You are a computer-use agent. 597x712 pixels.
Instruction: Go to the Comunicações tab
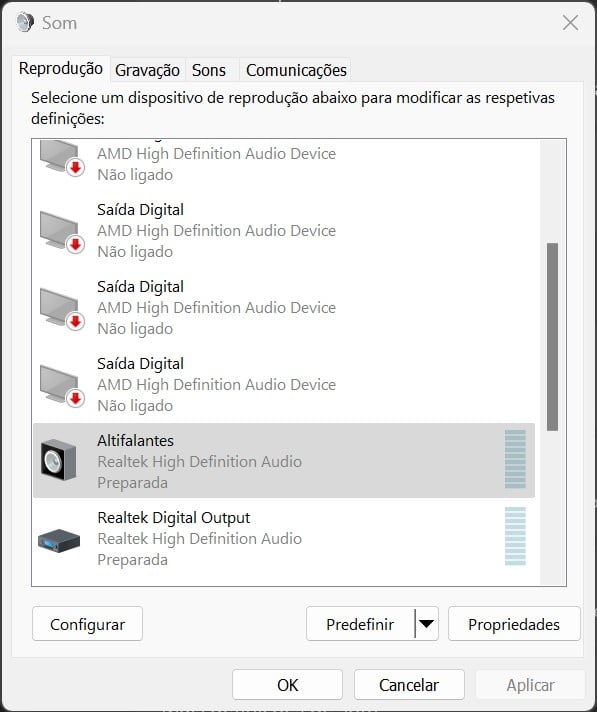pos(296,70)
